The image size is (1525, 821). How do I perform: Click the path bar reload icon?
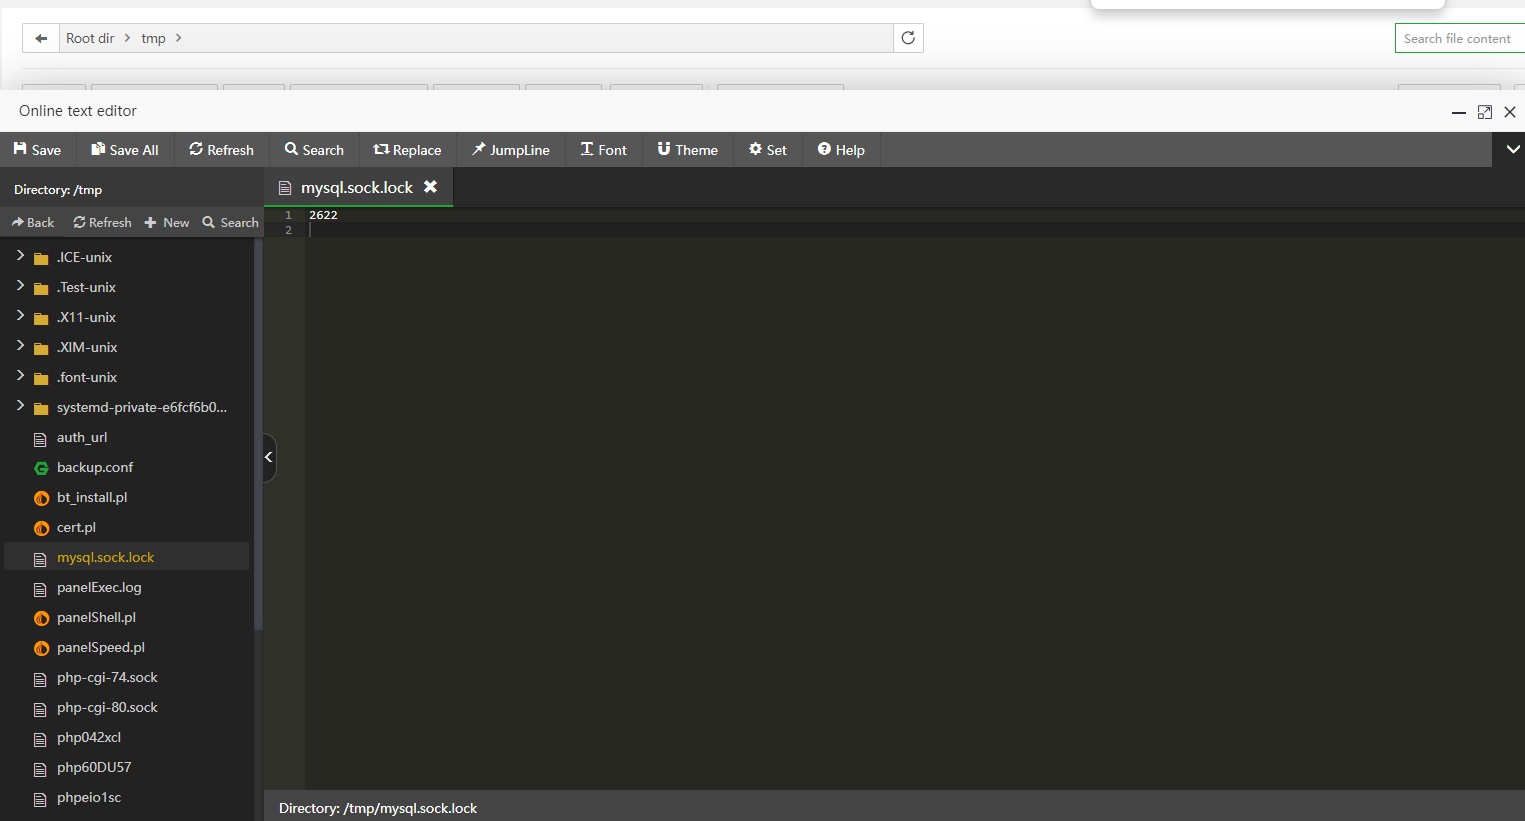(x=908, y=38)
